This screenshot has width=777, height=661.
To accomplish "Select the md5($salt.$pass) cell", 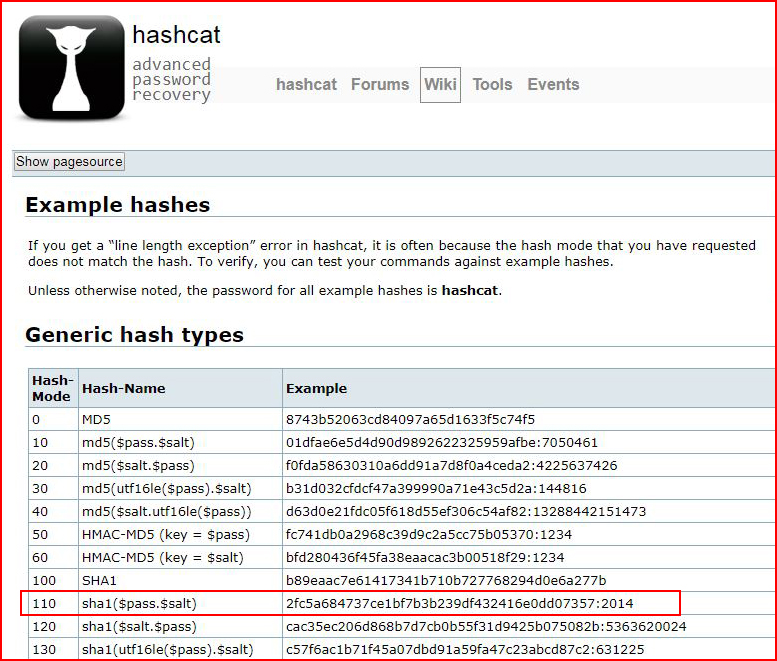I will click(x=180, y=466).
